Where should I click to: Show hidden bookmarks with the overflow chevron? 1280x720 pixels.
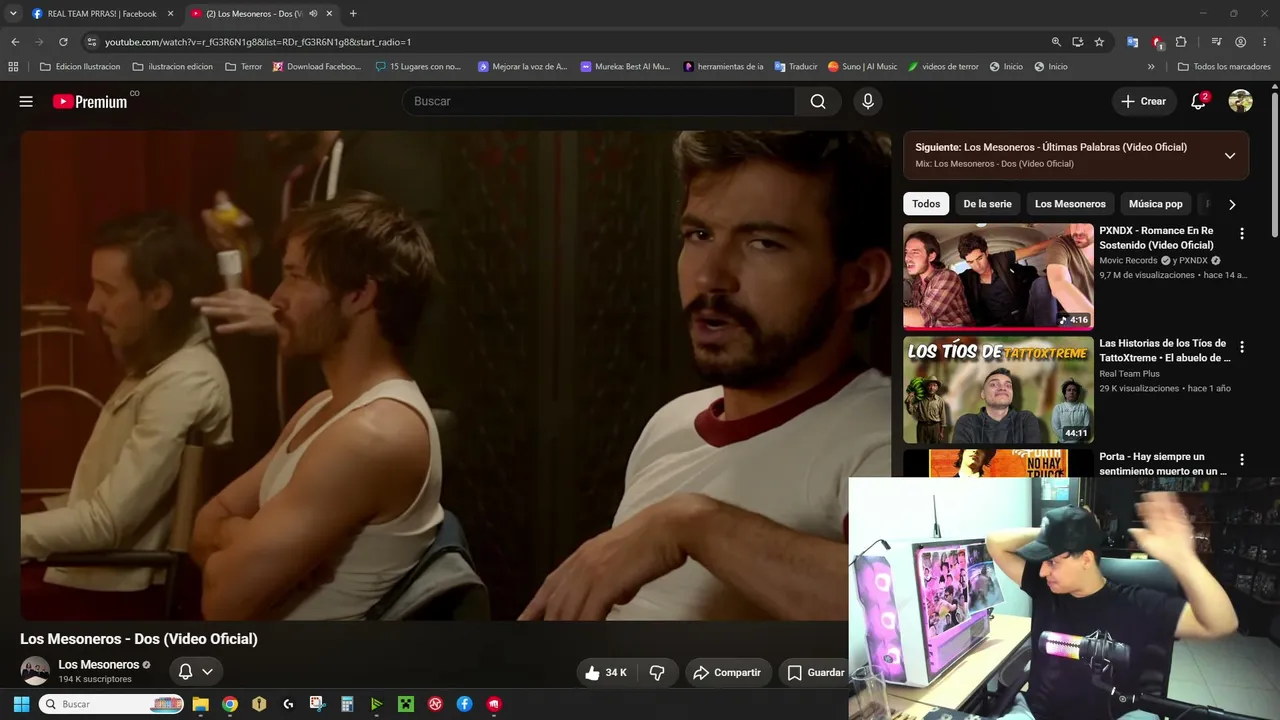(1151, 67)
